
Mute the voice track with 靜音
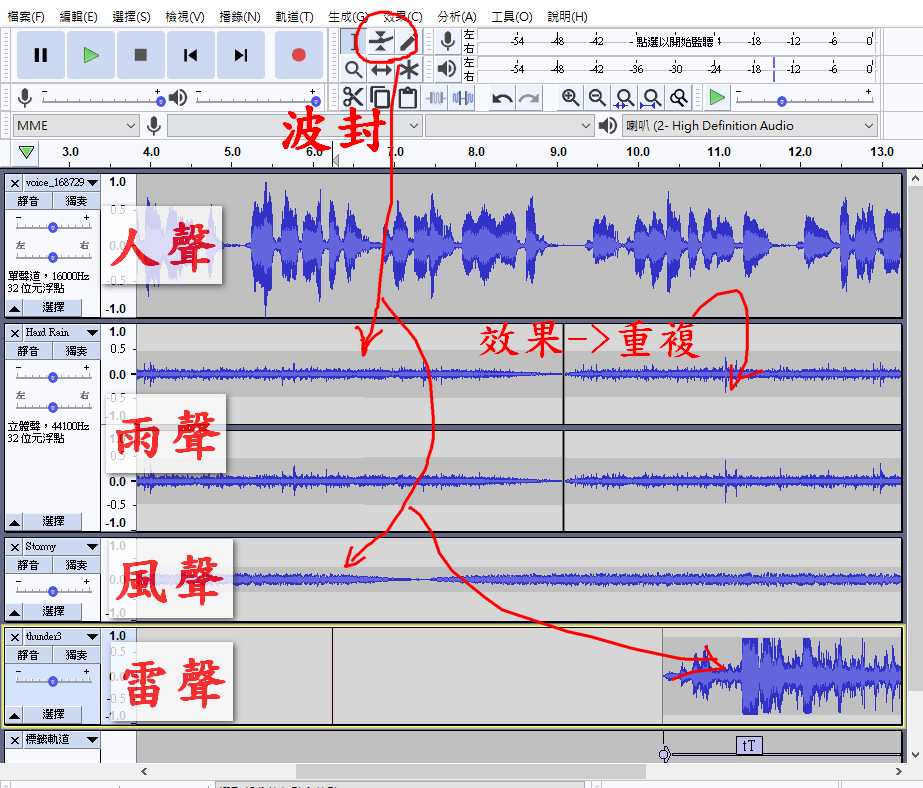tap(28, 201)
